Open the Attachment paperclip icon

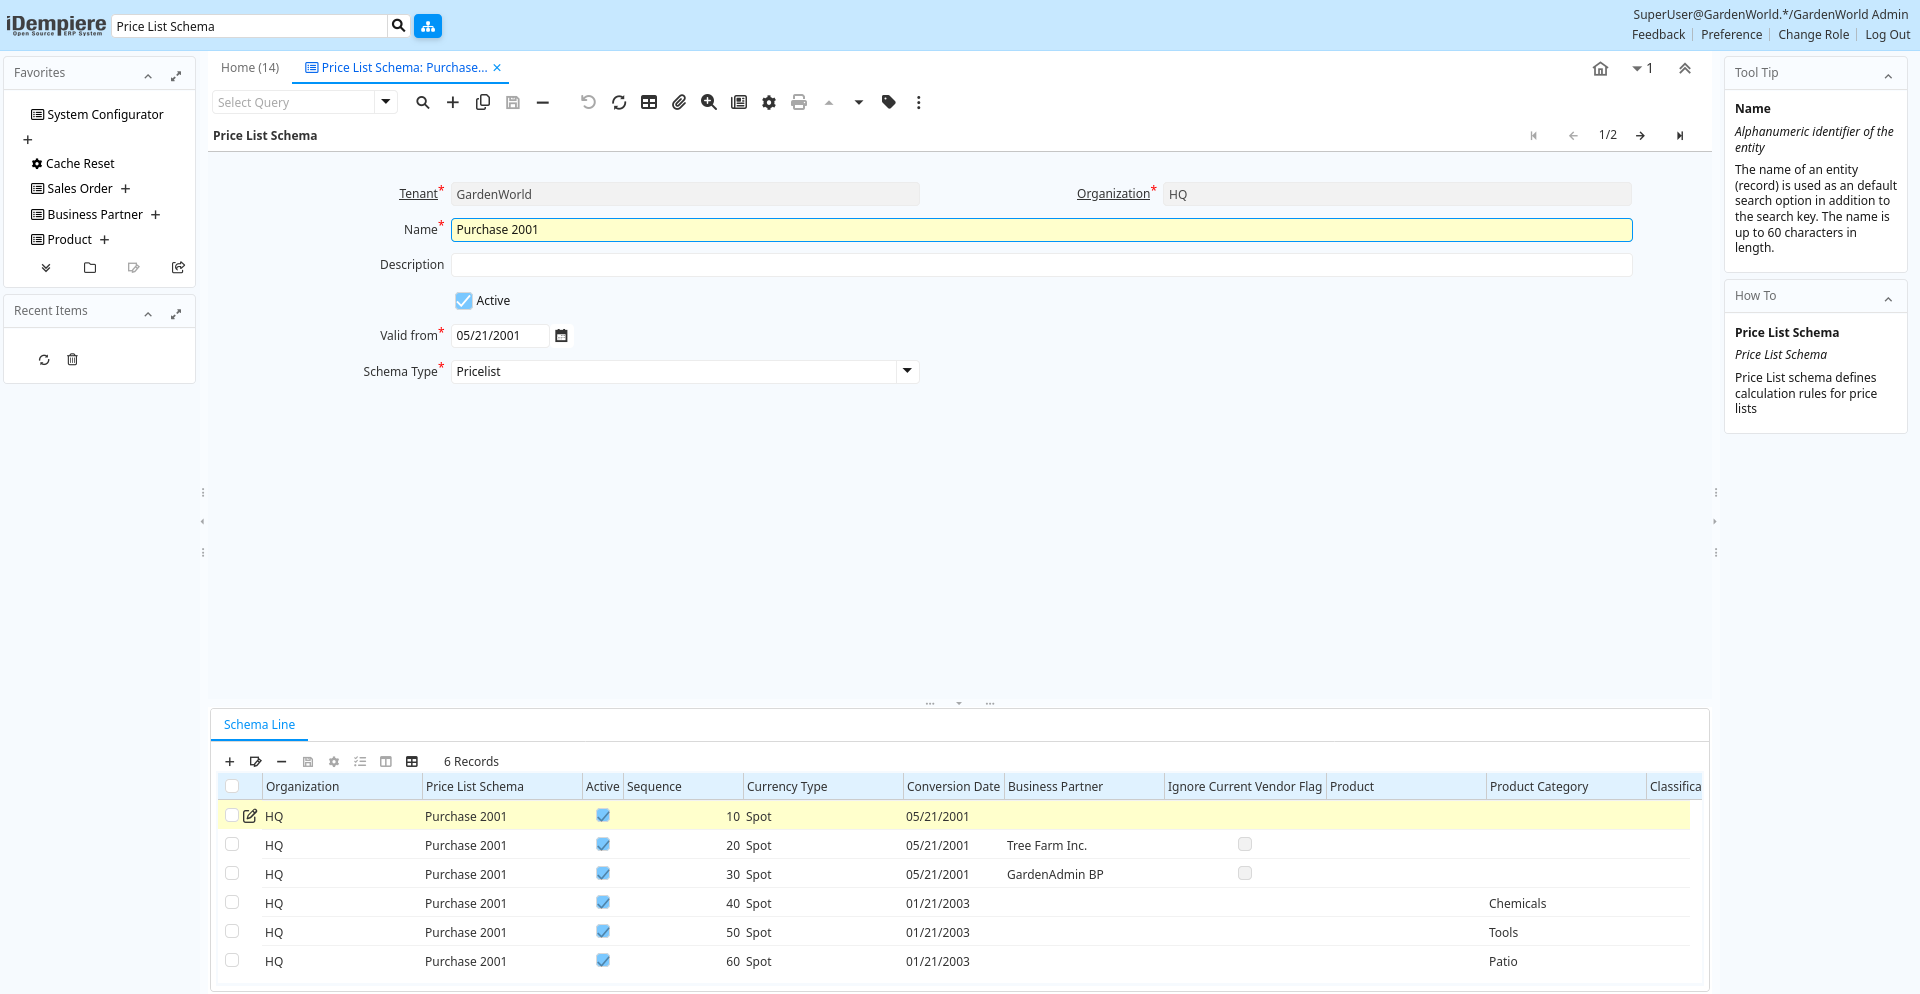tap(679, 102)
